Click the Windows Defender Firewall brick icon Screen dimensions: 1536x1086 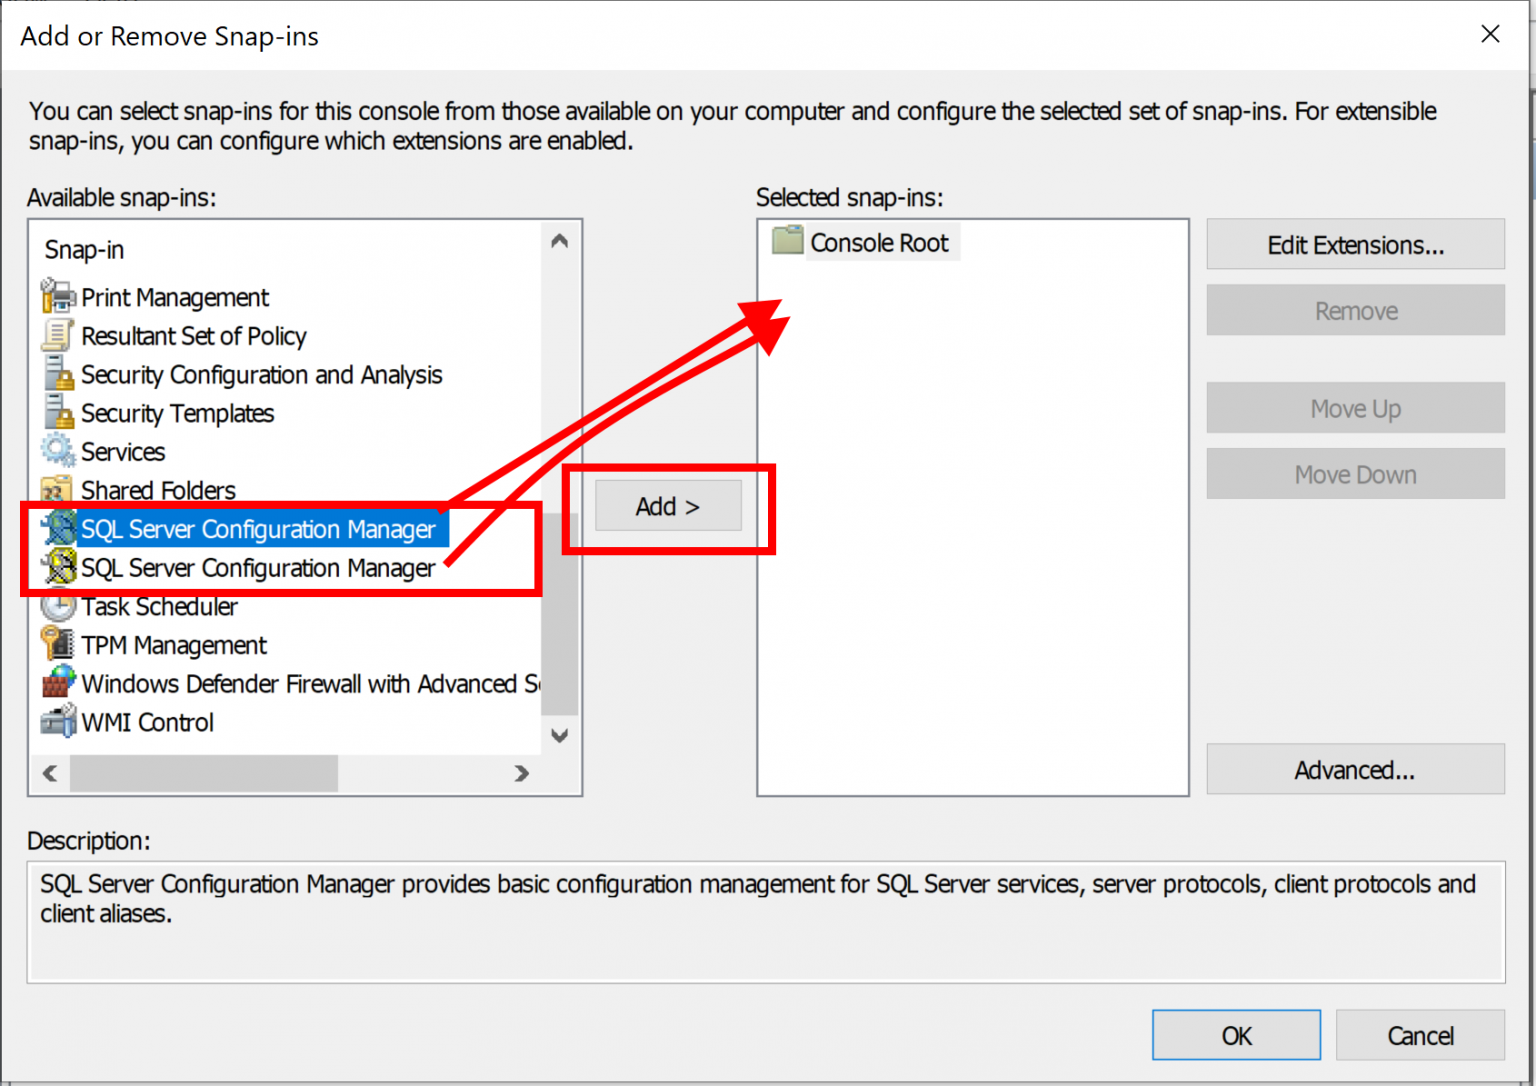point(58,683)
